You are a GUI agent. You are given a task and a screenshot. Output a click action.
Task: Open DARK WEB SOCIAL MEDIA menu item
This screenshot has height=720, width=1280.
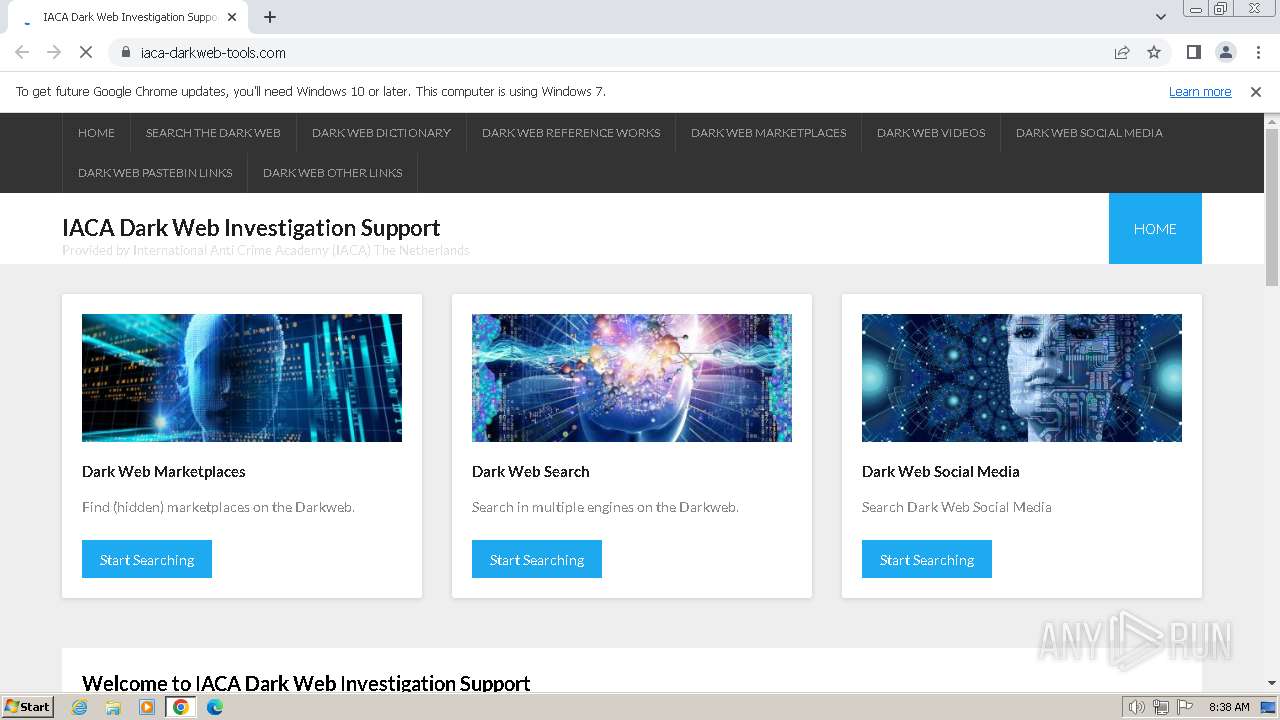pos(1089,133)
